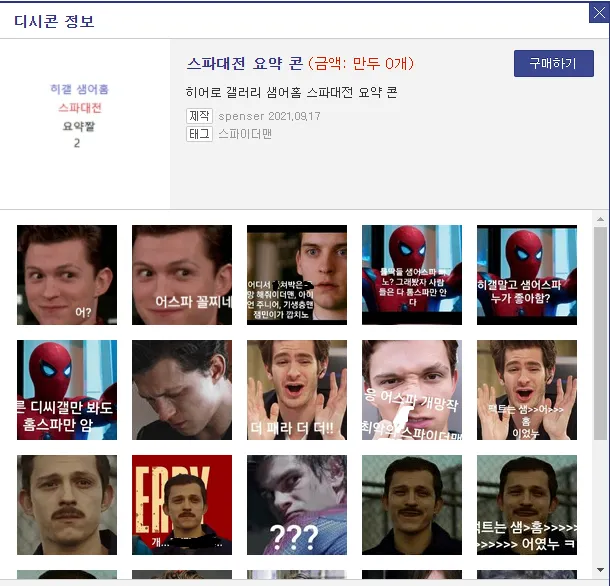
Task: Select the sticker captioned 어스파 꼴찌네
Action: [x=182, y=275]
